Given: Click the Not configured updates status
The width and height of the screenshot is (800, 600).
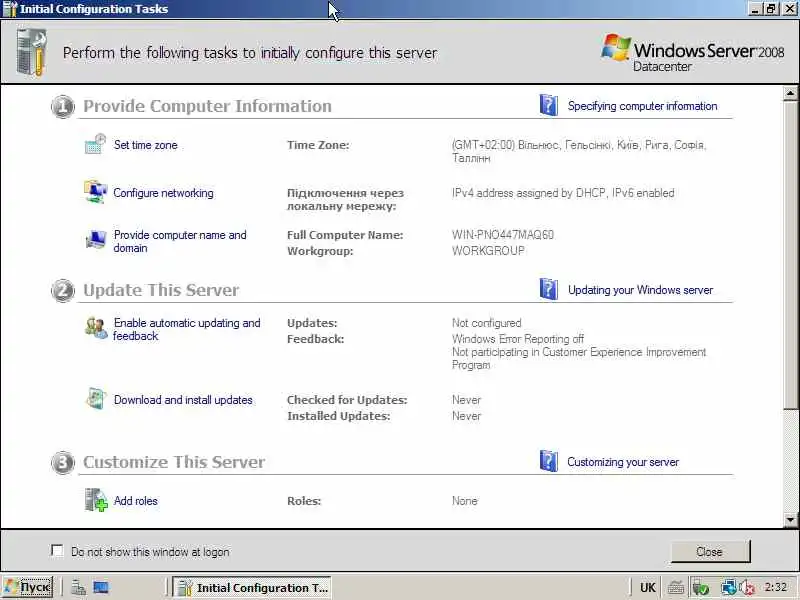Looking at the screenshot, I should point(487,323).
